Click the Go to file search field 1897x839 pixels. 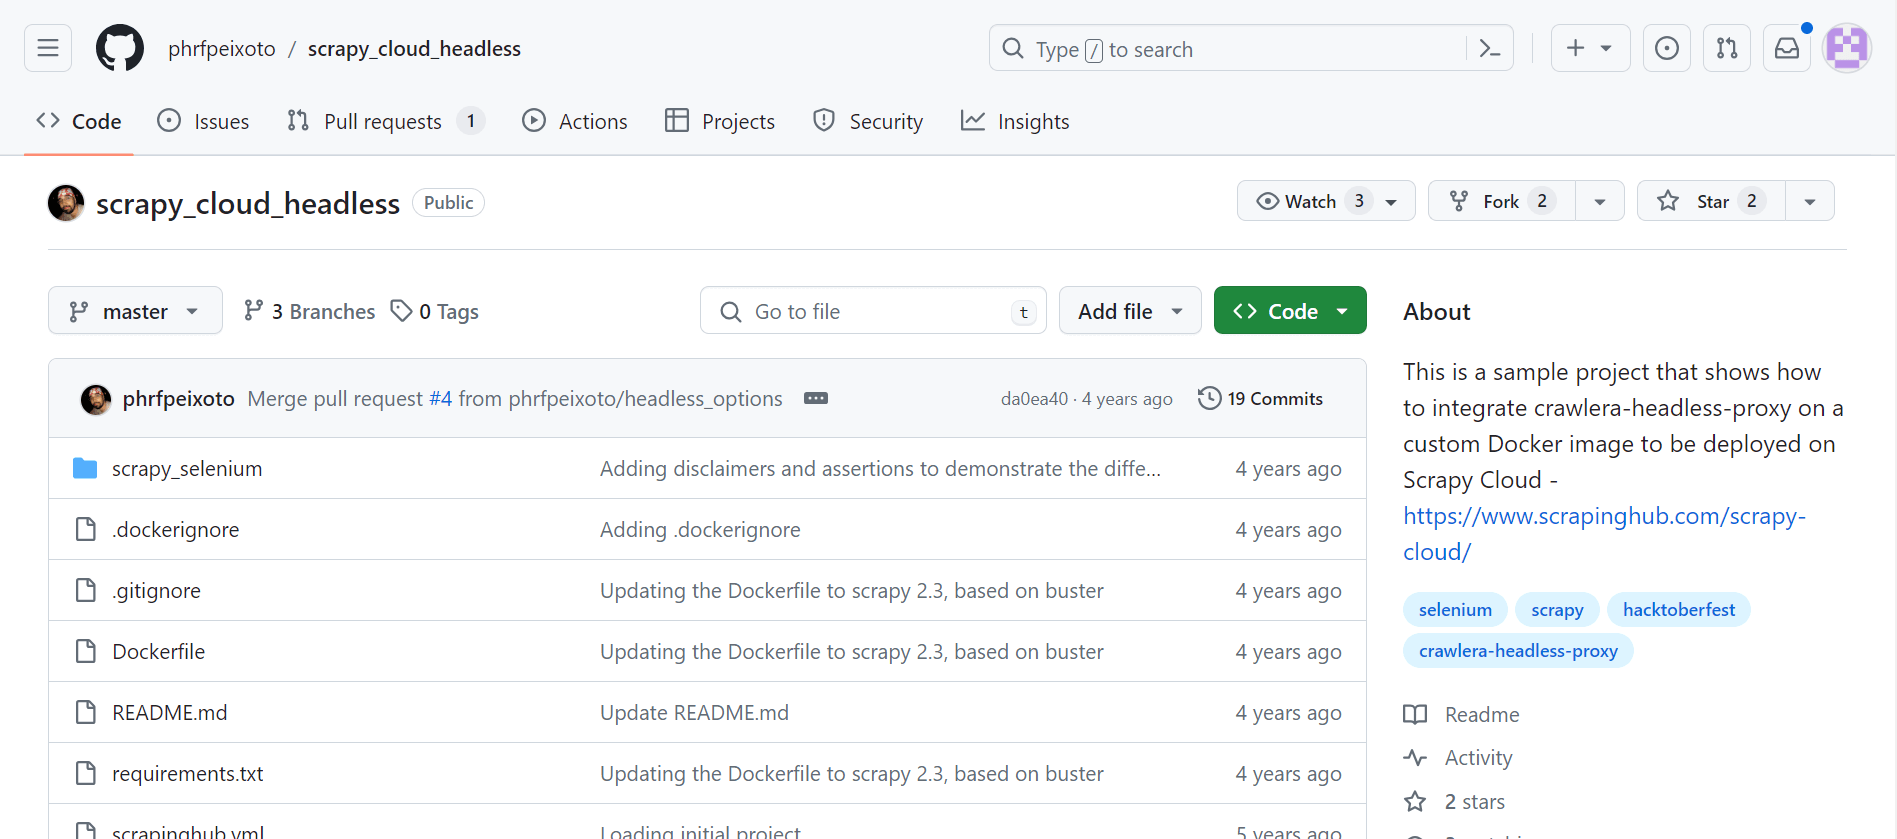click(872, 311)
